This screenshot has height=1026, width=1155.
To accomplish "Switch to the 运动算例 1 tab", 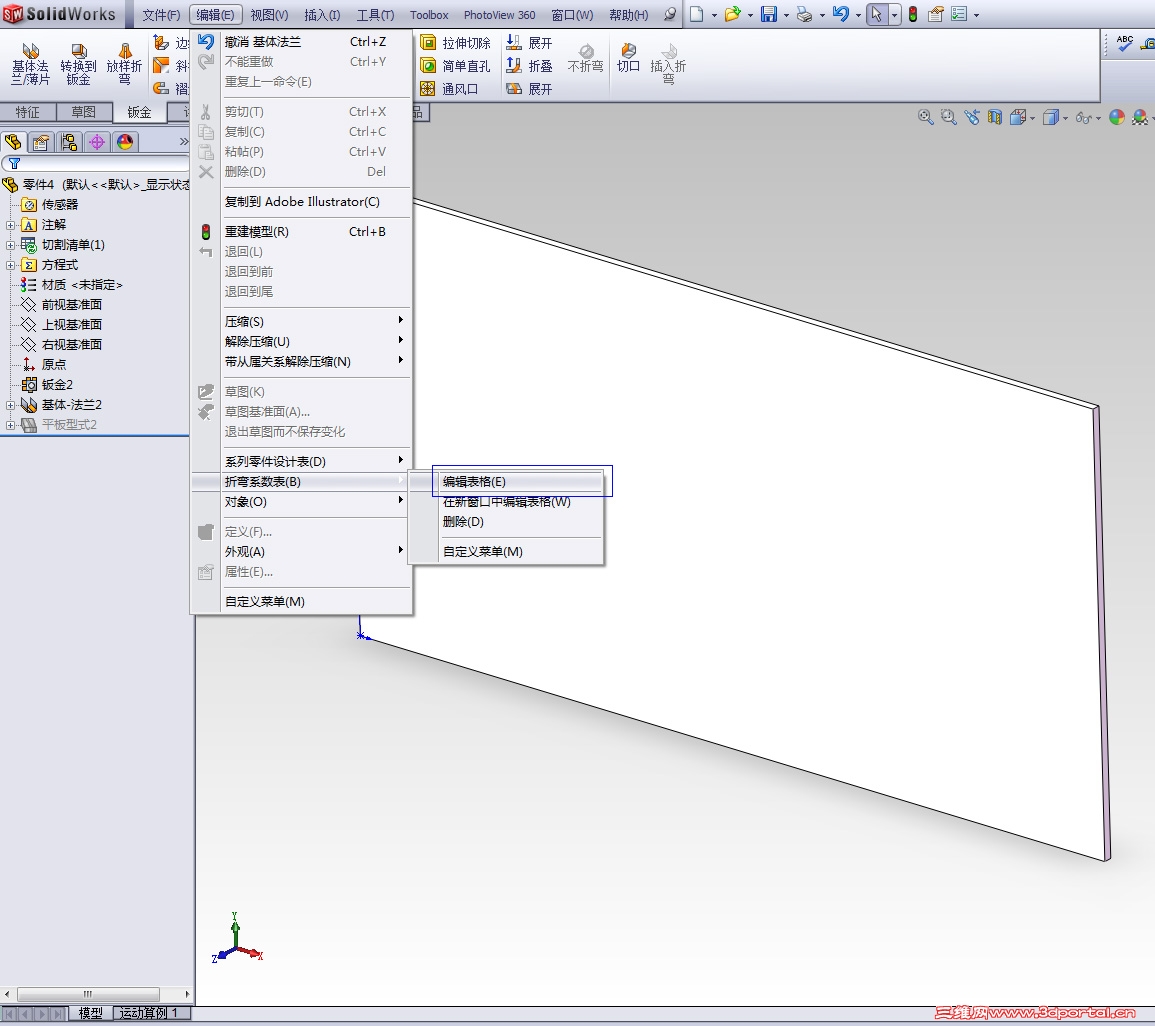I will (x=150, y=1013).
